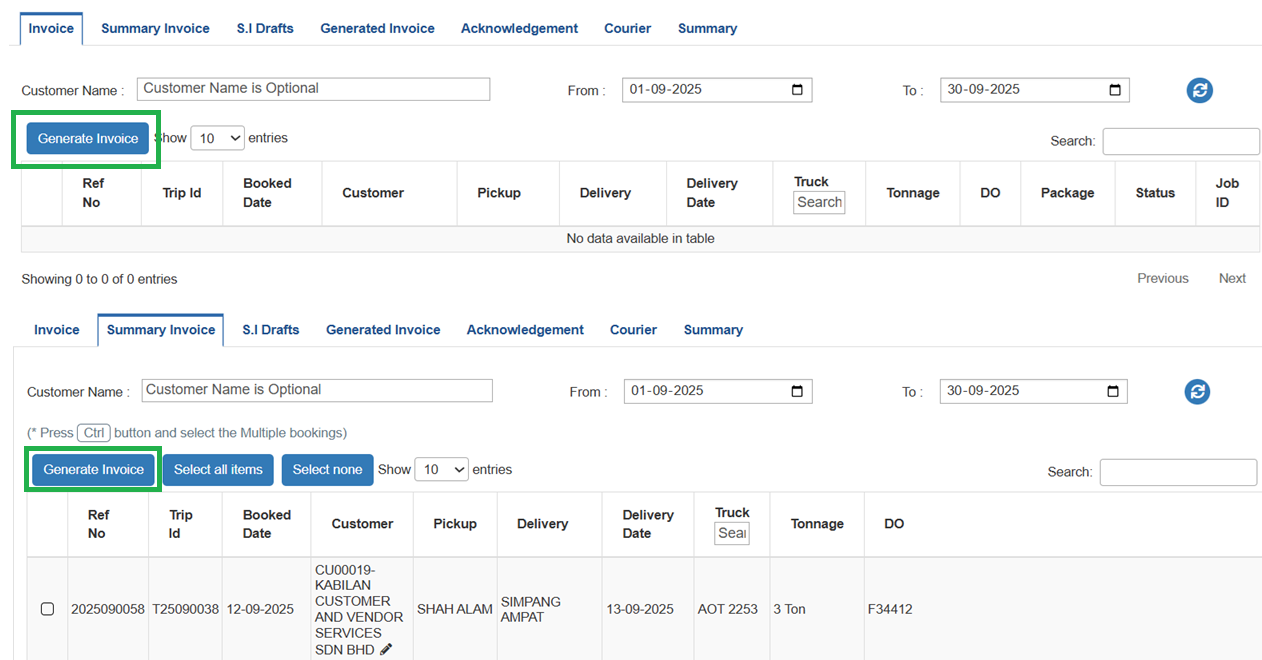Click lower Generate Invoice button
1262x660 pixels.
(x=94, y=469)
